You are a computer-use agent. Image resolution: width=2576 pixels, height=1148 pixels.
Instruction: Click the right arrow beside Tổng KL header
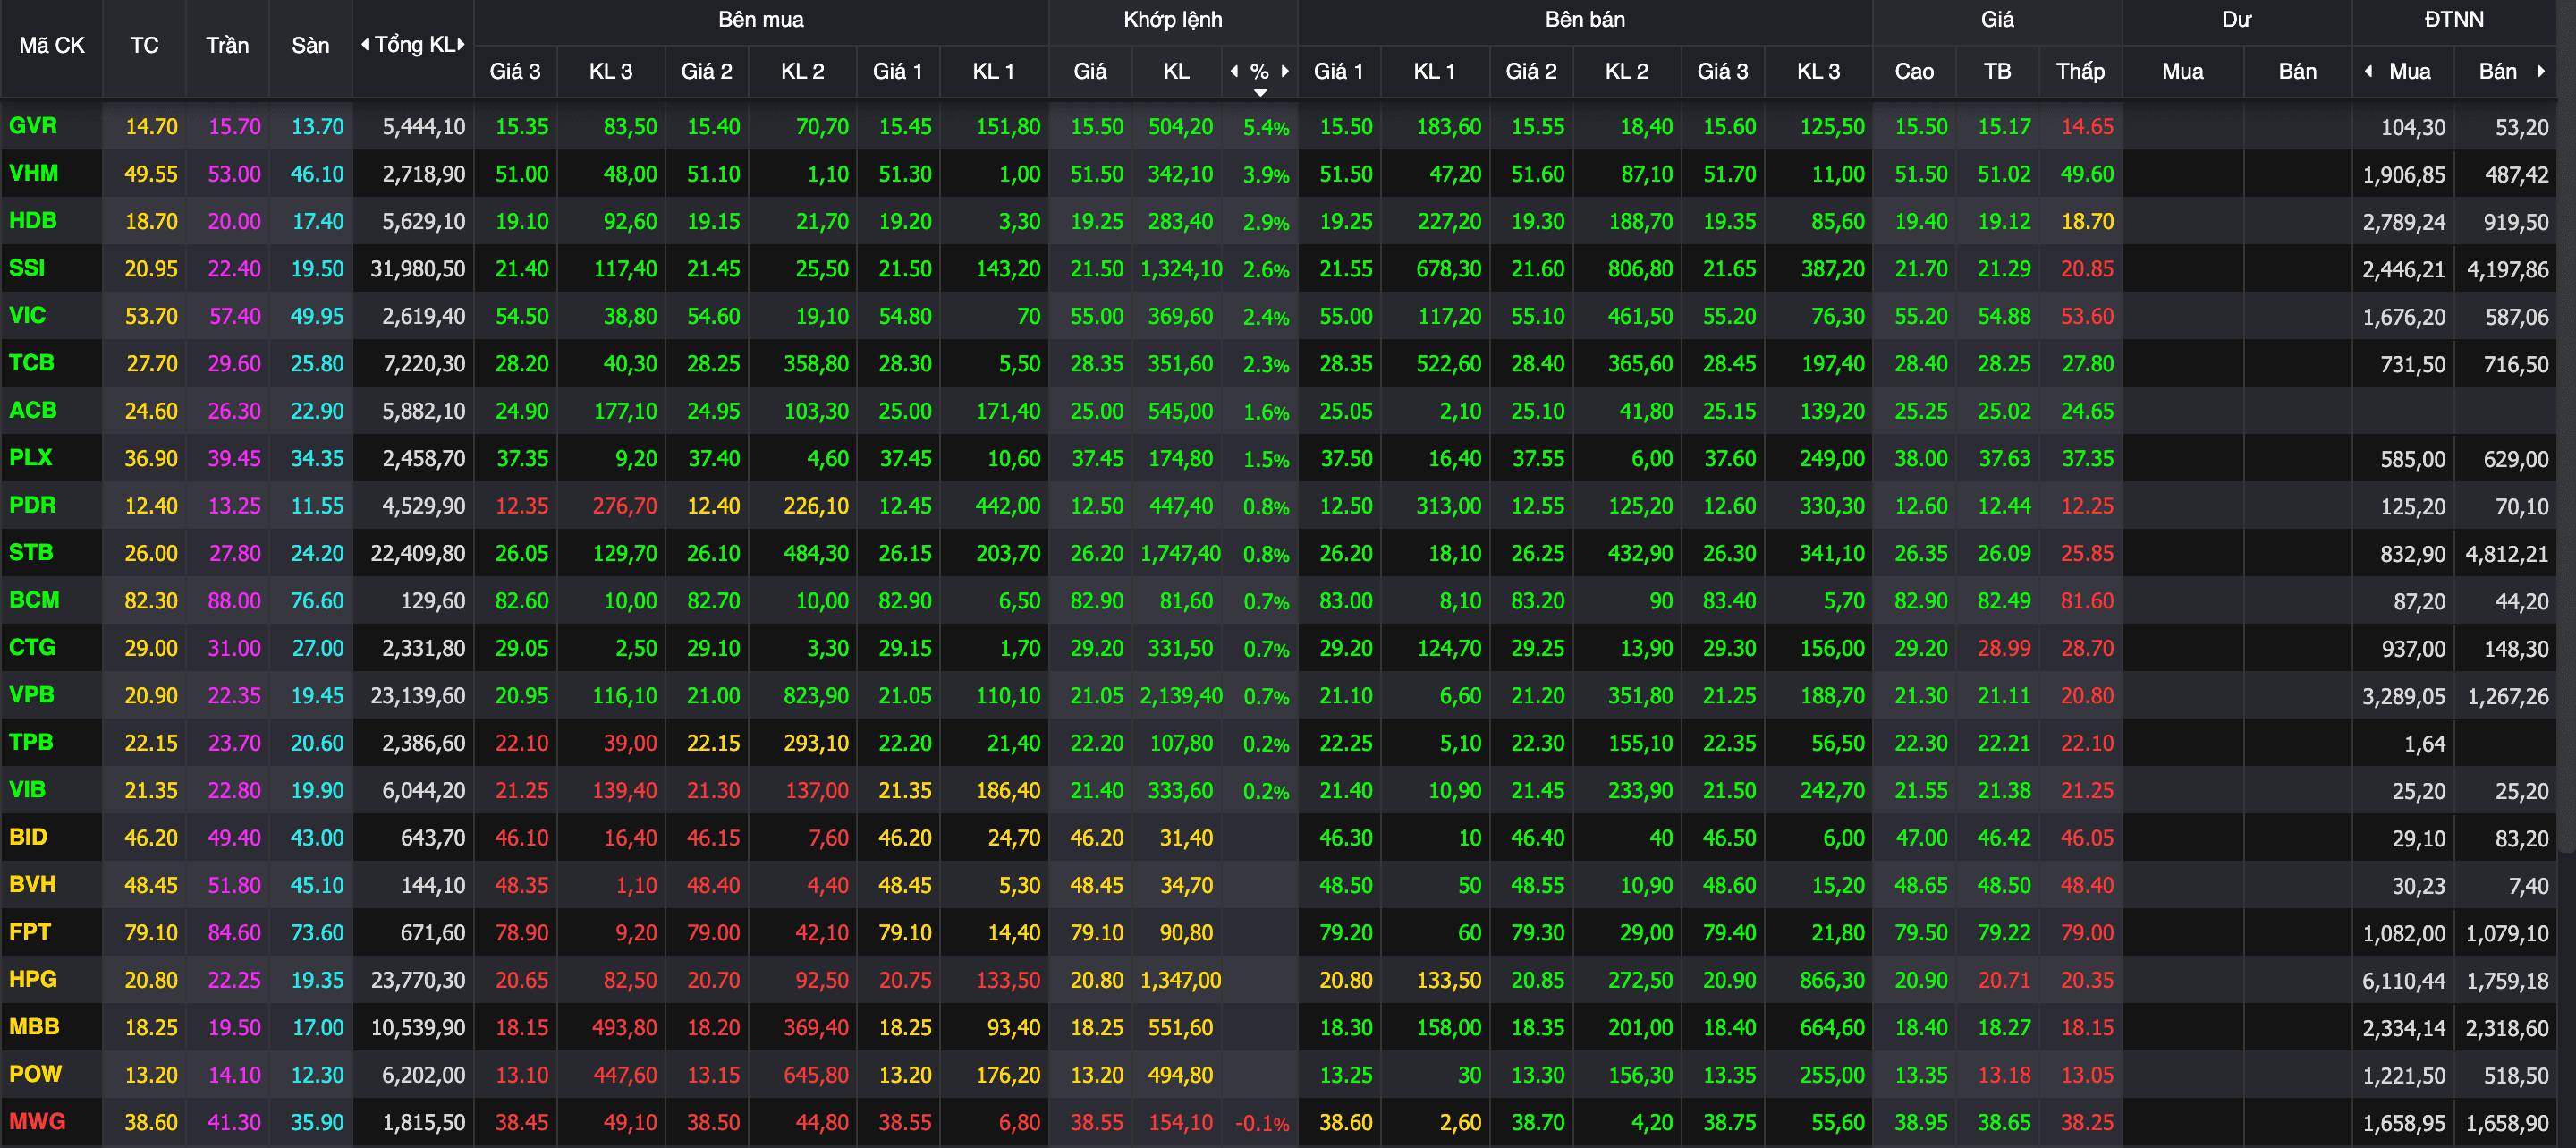(461, 44)
